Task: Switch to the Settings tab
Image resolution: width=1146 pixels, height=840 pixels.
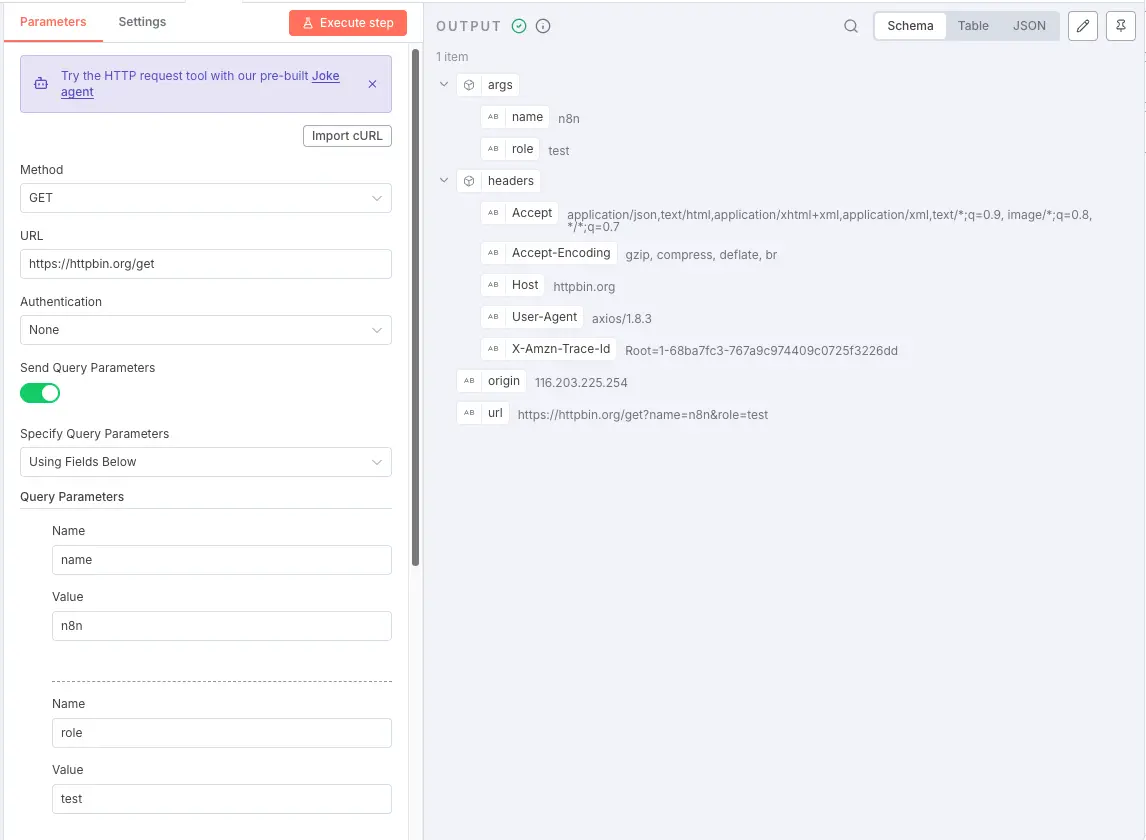Action: pyautogui.click(x=141, y=21)
